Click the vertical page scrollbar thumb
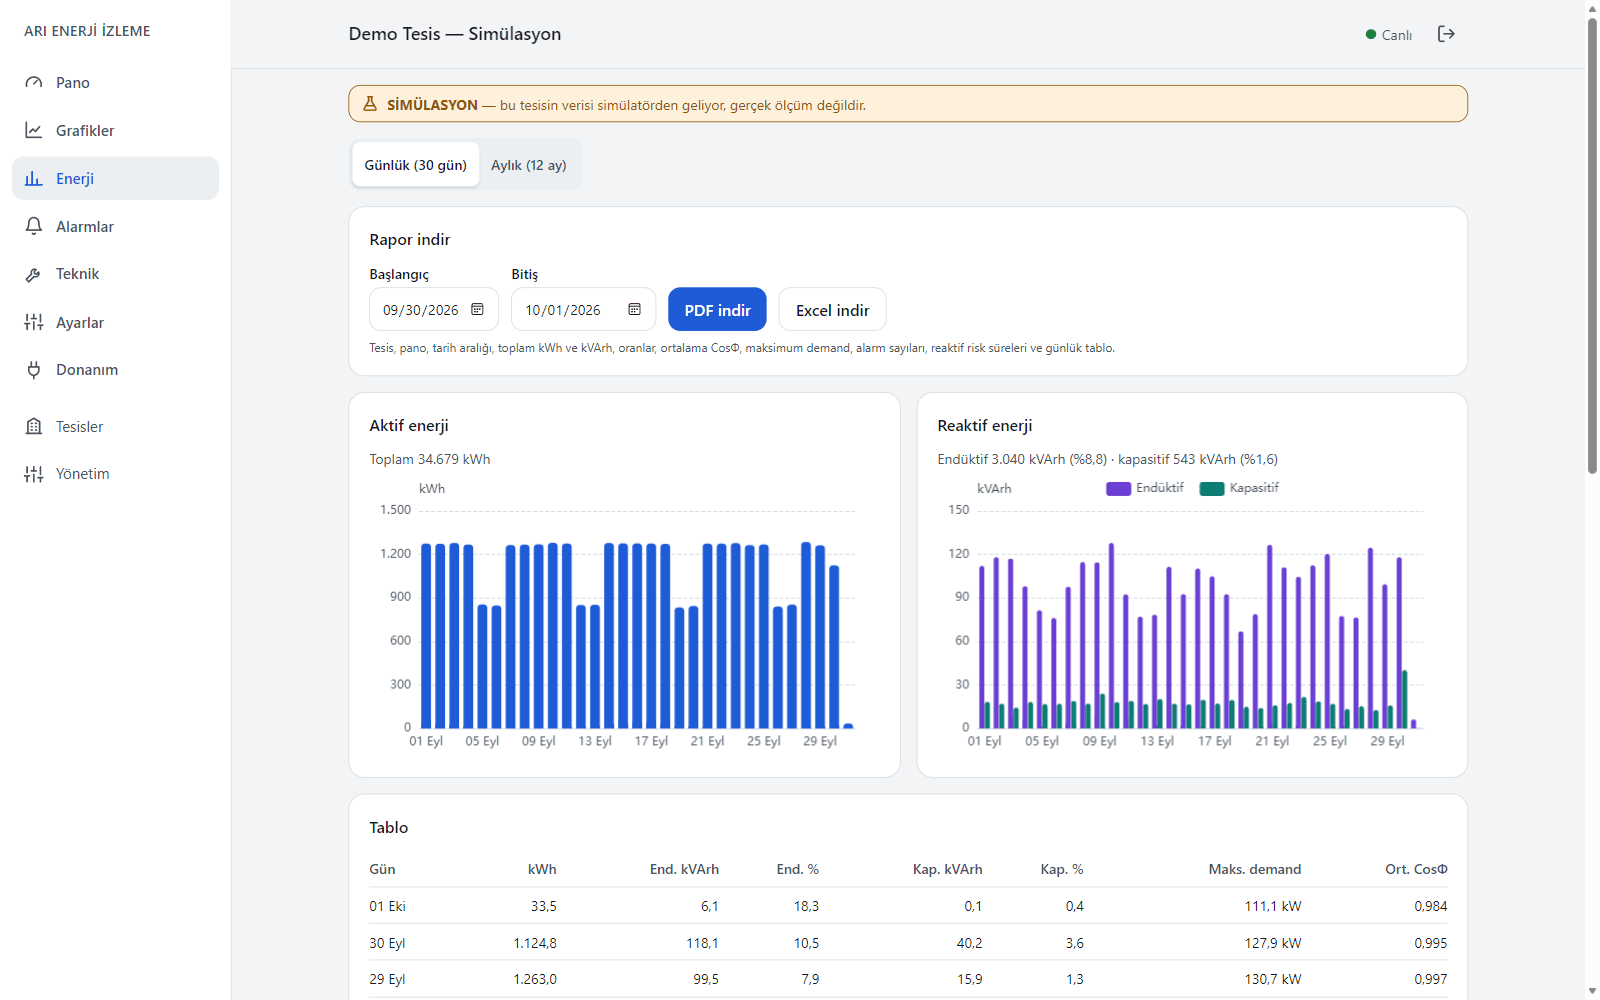The width and height of the screenshot is (1600, 1000). click(x=1592, y=245)
